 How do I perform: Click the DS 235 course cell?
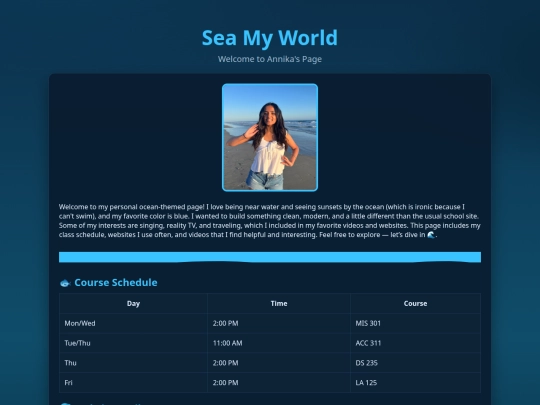click(415, 363)
